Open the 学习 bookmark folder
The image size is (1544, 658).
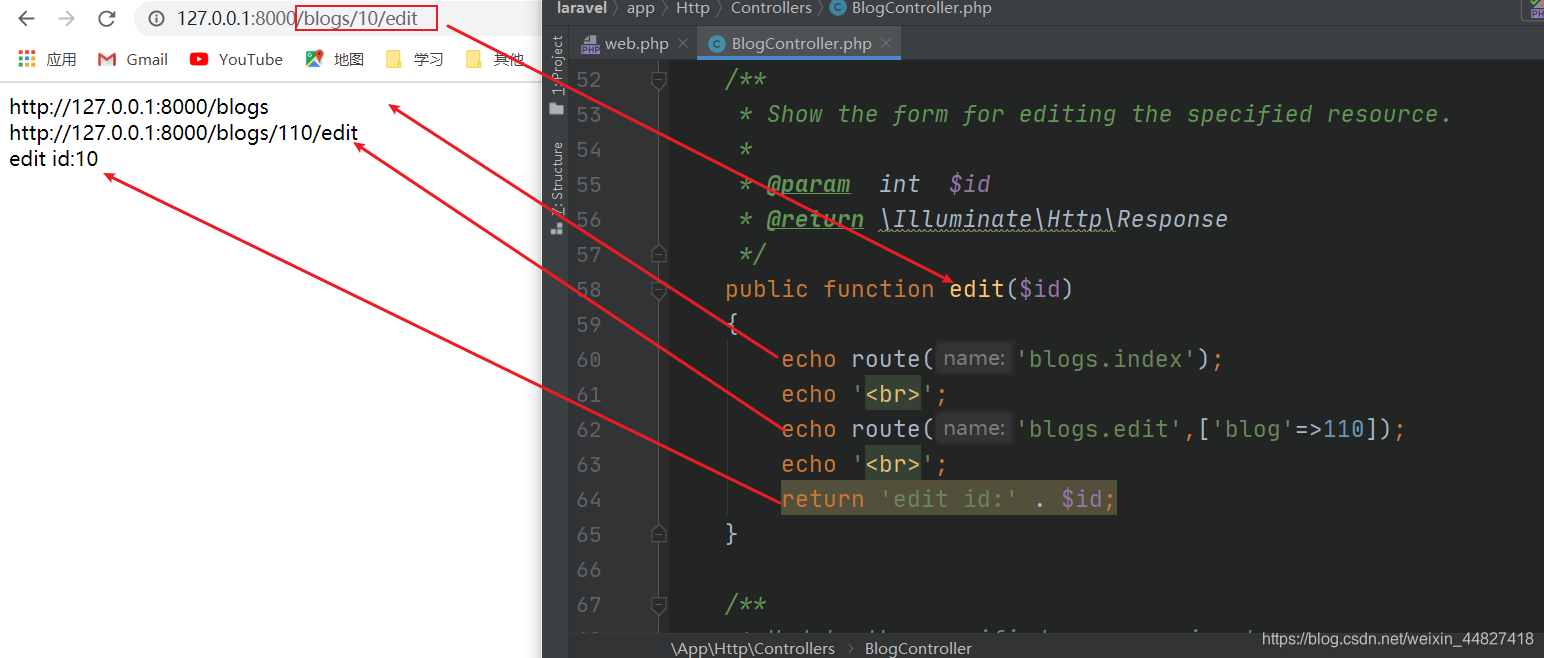point(414,59)
